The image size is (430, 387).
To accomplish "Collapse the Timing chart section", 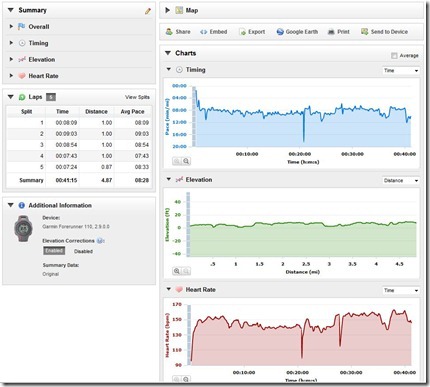I will tap(169, 69).
